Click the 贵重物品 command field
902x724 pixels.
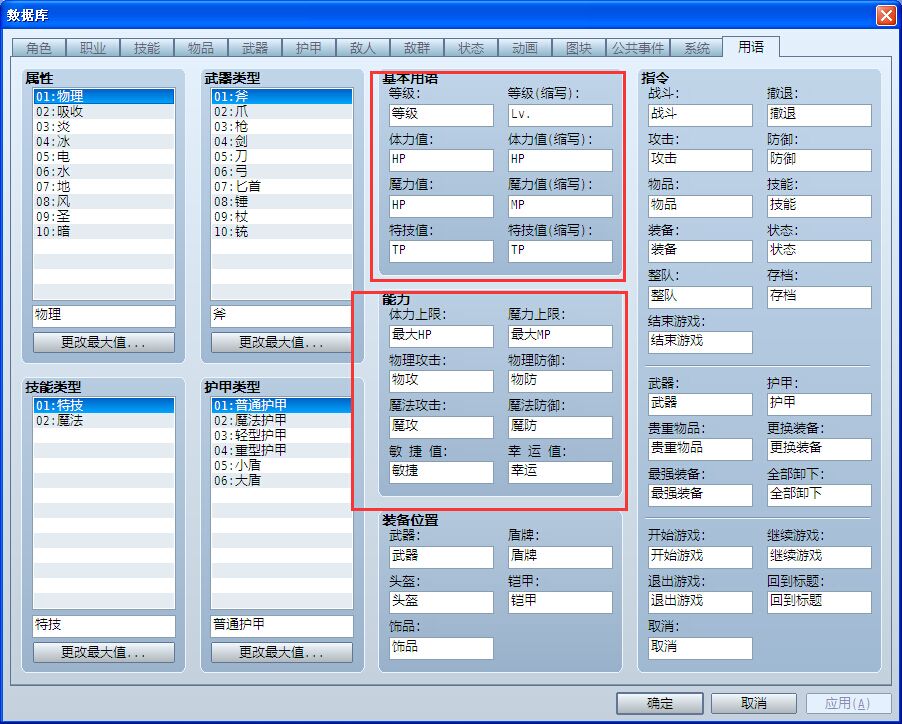tap(700, 449)
